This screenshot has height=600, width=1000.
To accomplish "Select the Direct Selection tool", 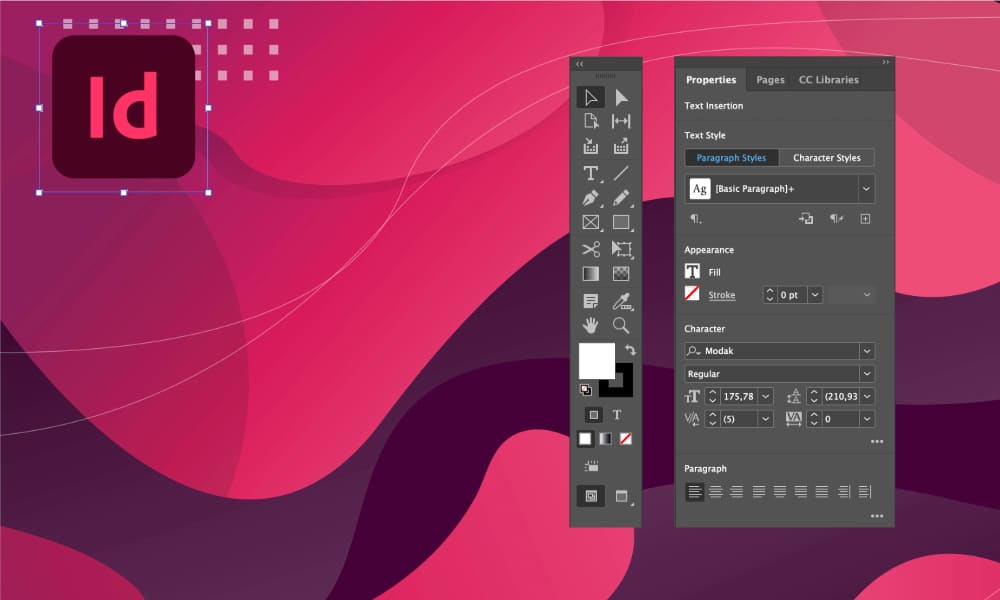I will pyautogui.click(x=621, y=98).
